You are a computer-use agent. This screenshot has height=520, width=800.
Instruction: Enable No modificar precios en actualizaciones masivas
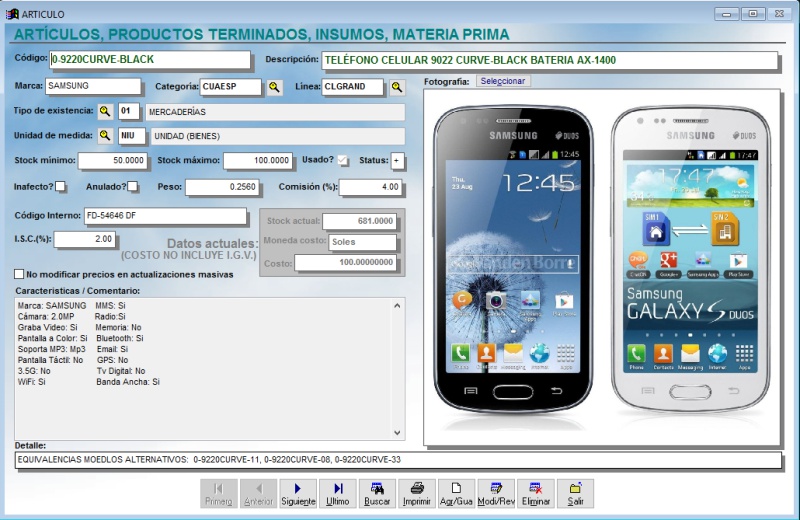coord(19,274)
